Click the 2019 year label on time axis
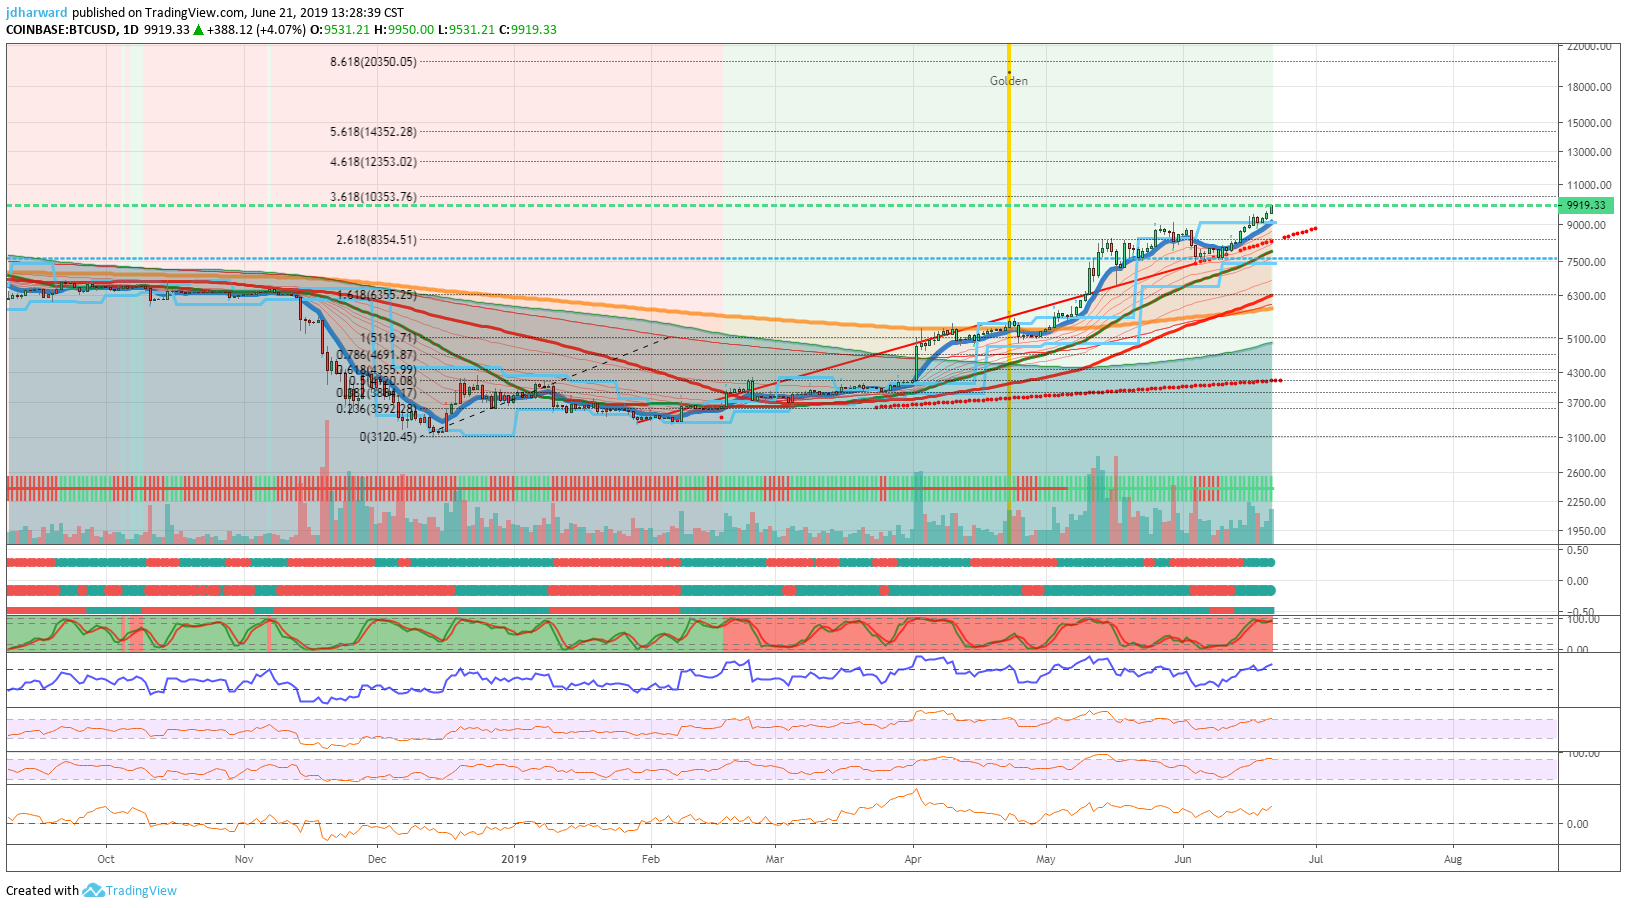The height and width of the screenshot is (908, 1627). [x=514, y=859]
